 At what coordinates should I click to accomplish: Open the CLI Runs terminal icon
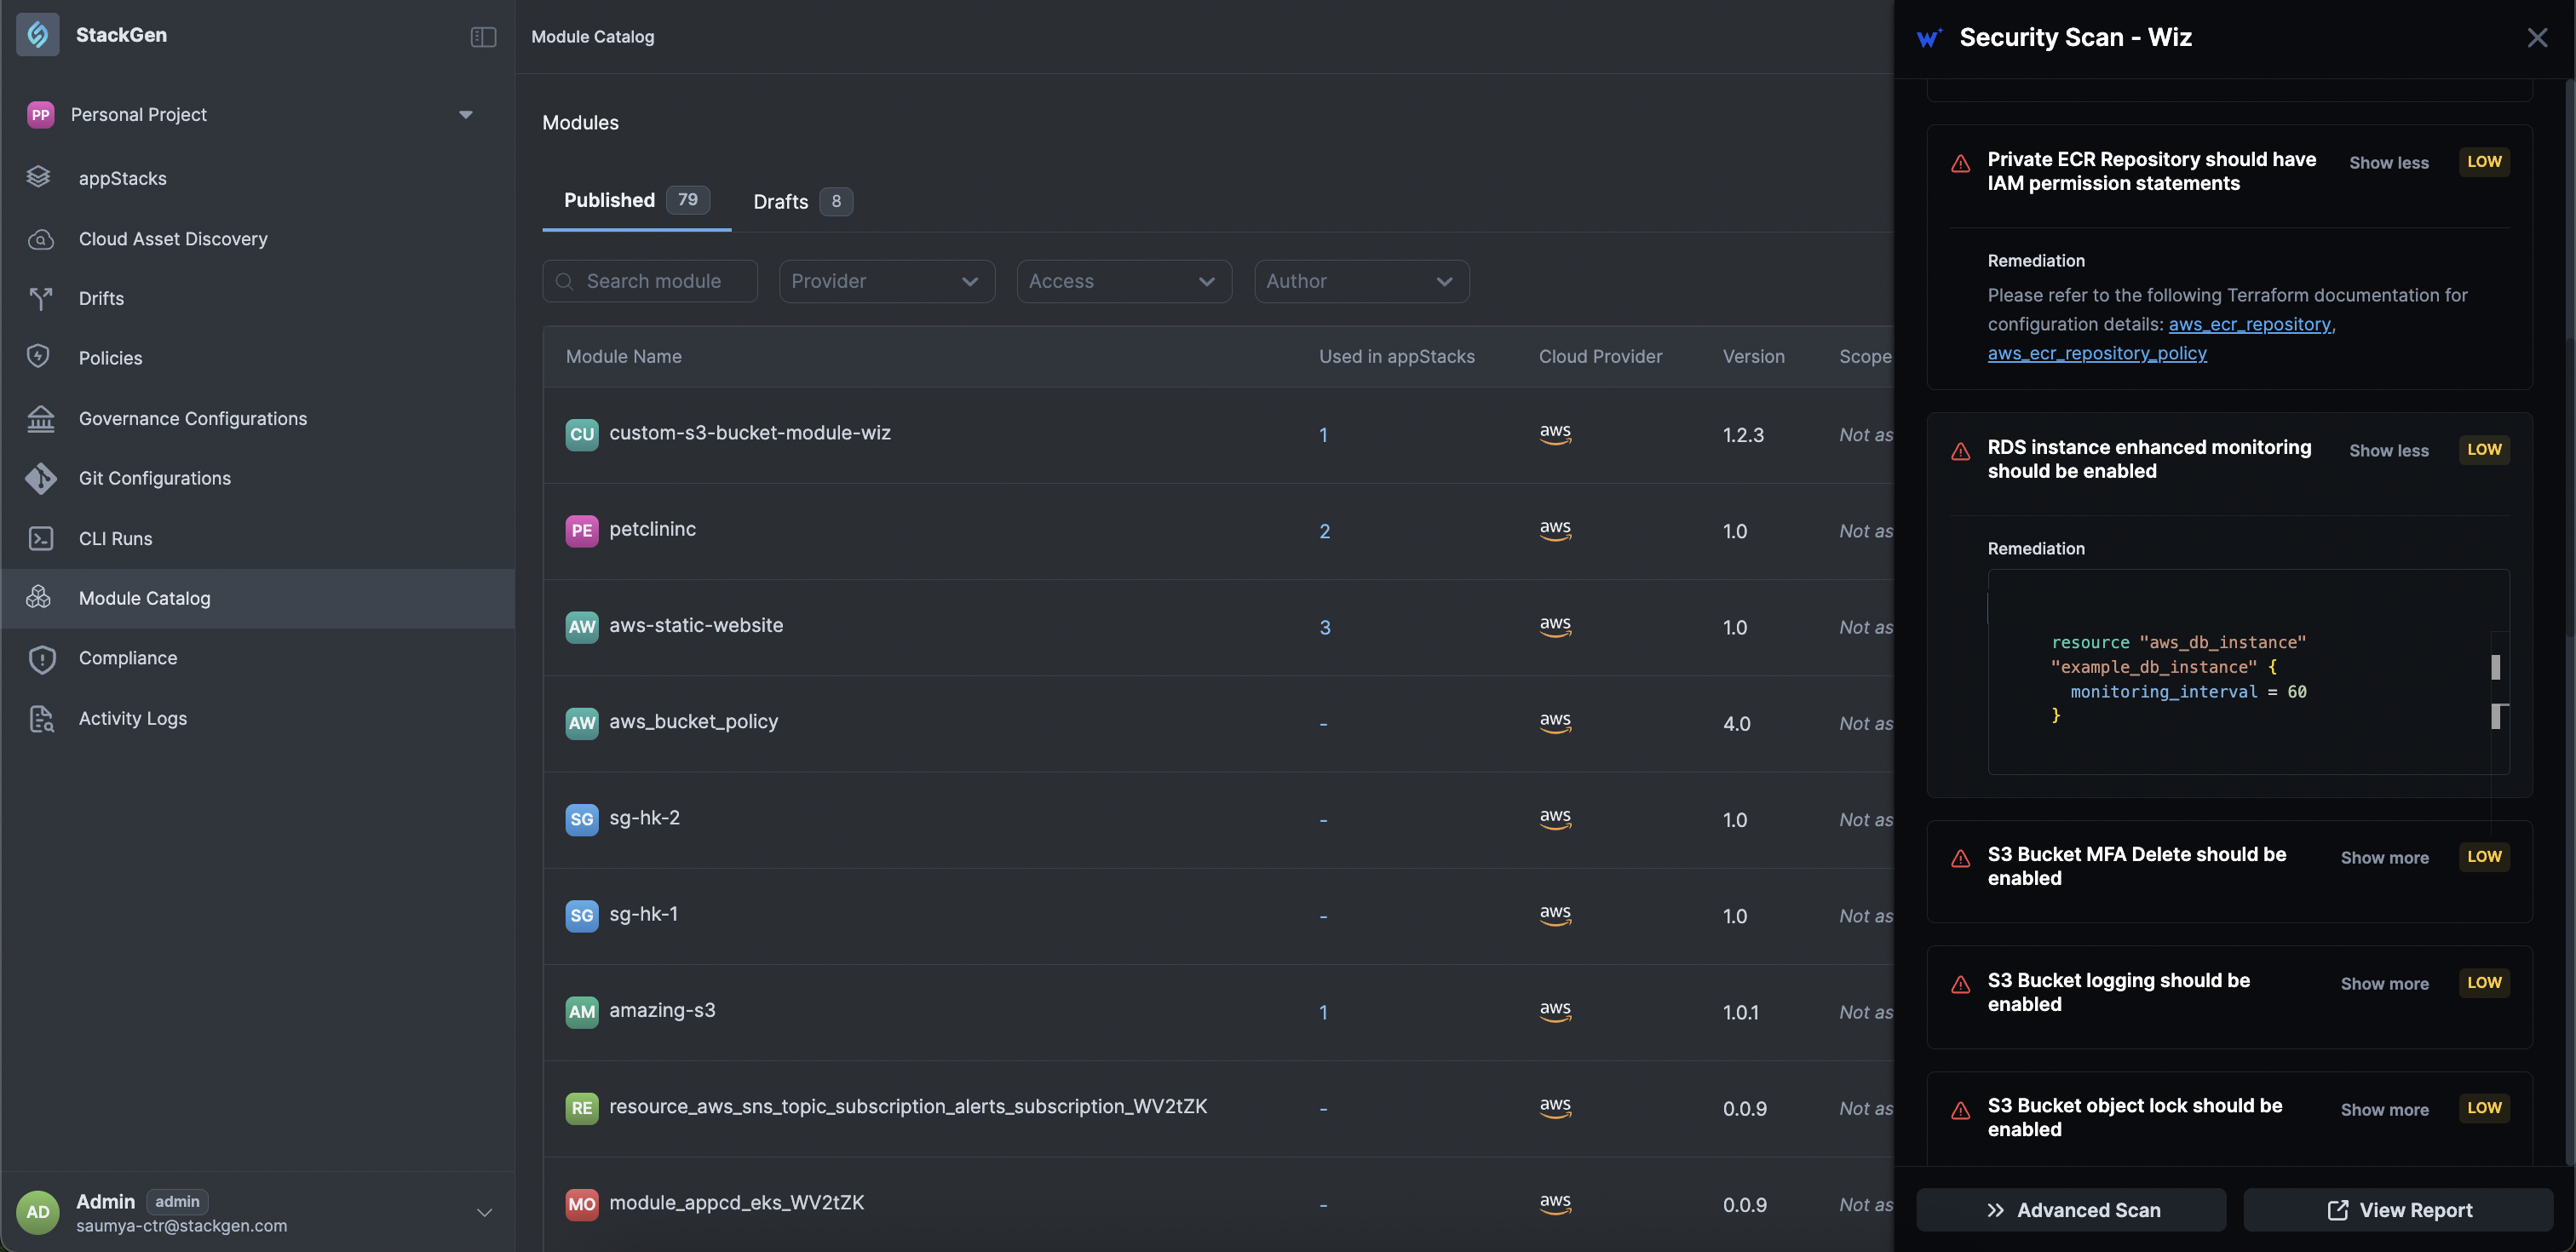click(x=40, y=538)
